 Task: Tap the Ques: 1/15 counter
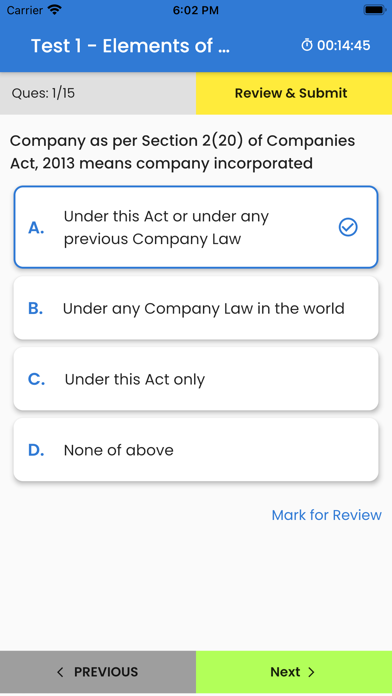(43, 93)
